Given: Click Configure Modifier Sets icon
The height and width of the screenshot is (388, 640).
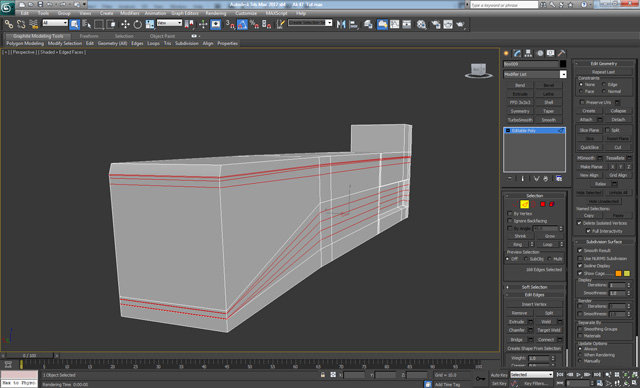Looking at the screenshot, I should (x=559, y=179).
